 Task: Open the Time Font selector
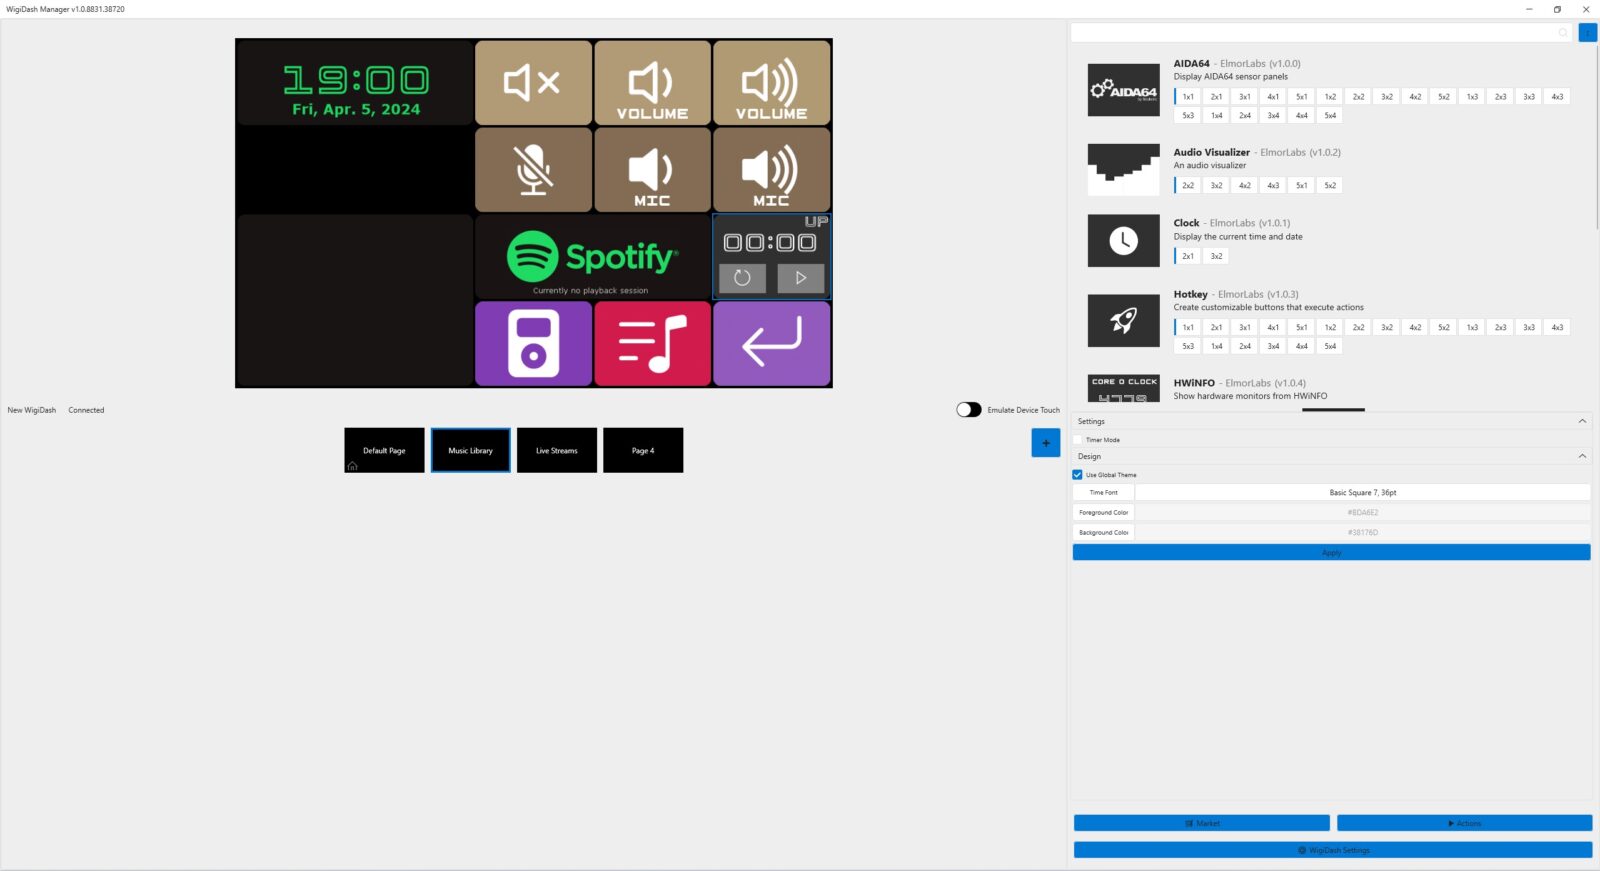tap(1362, 493)
